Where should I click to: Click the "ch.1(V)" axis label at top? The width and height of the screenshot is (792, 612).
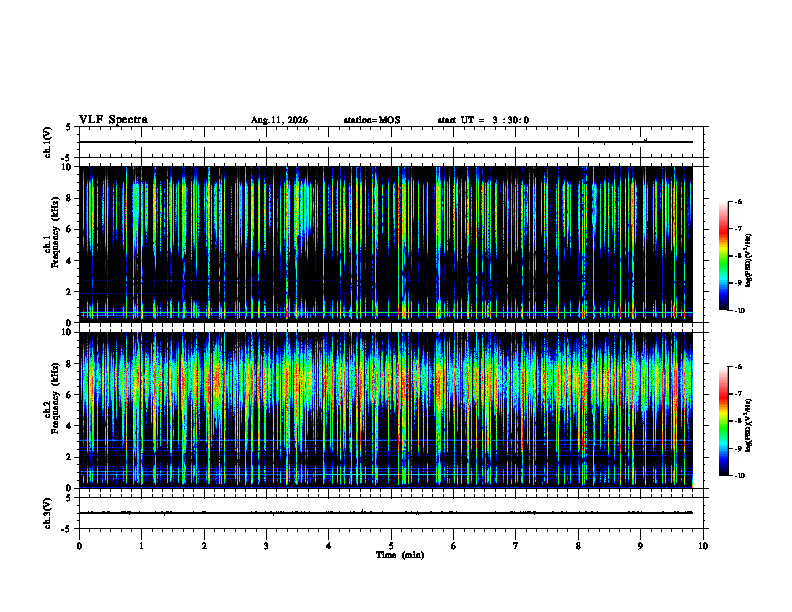(47, 142)
